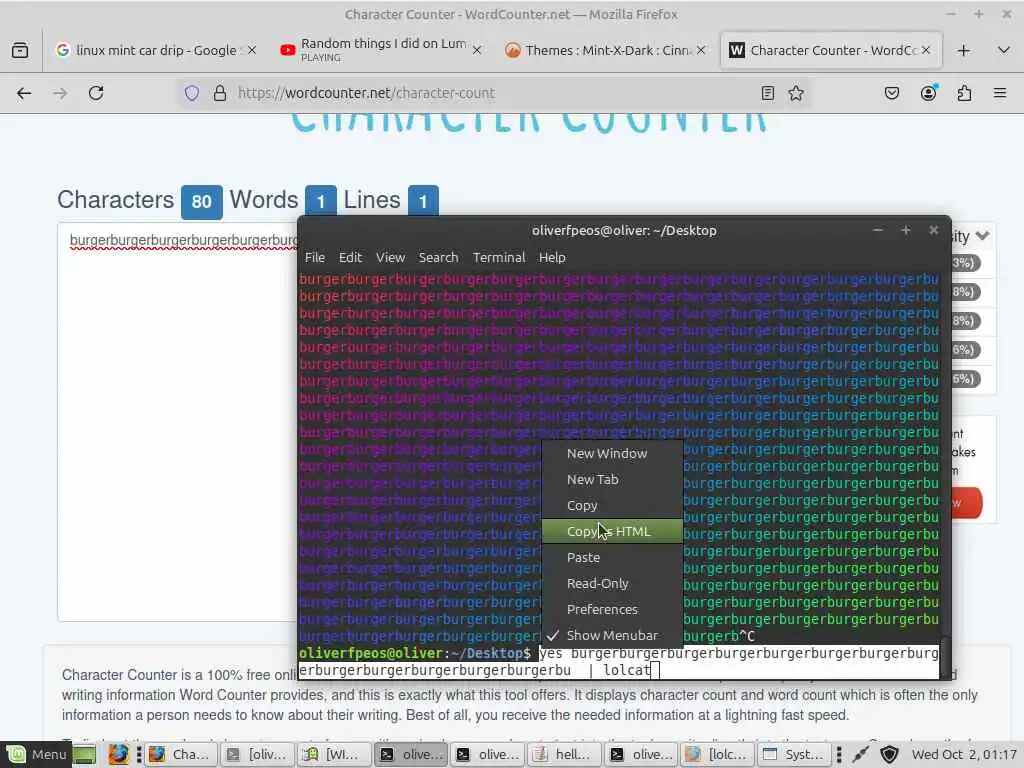Expand the density panel chevron

(x=983, y=236)
